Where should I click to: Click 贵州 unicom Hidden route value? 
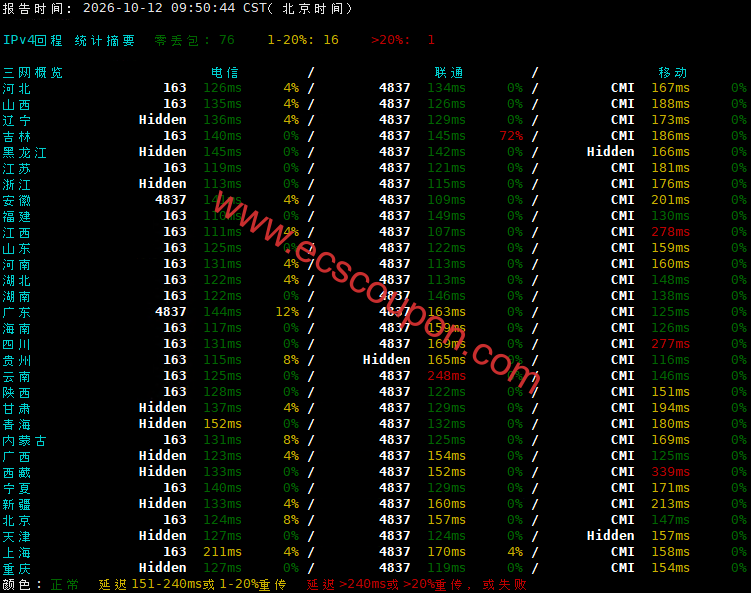point(386,360)
